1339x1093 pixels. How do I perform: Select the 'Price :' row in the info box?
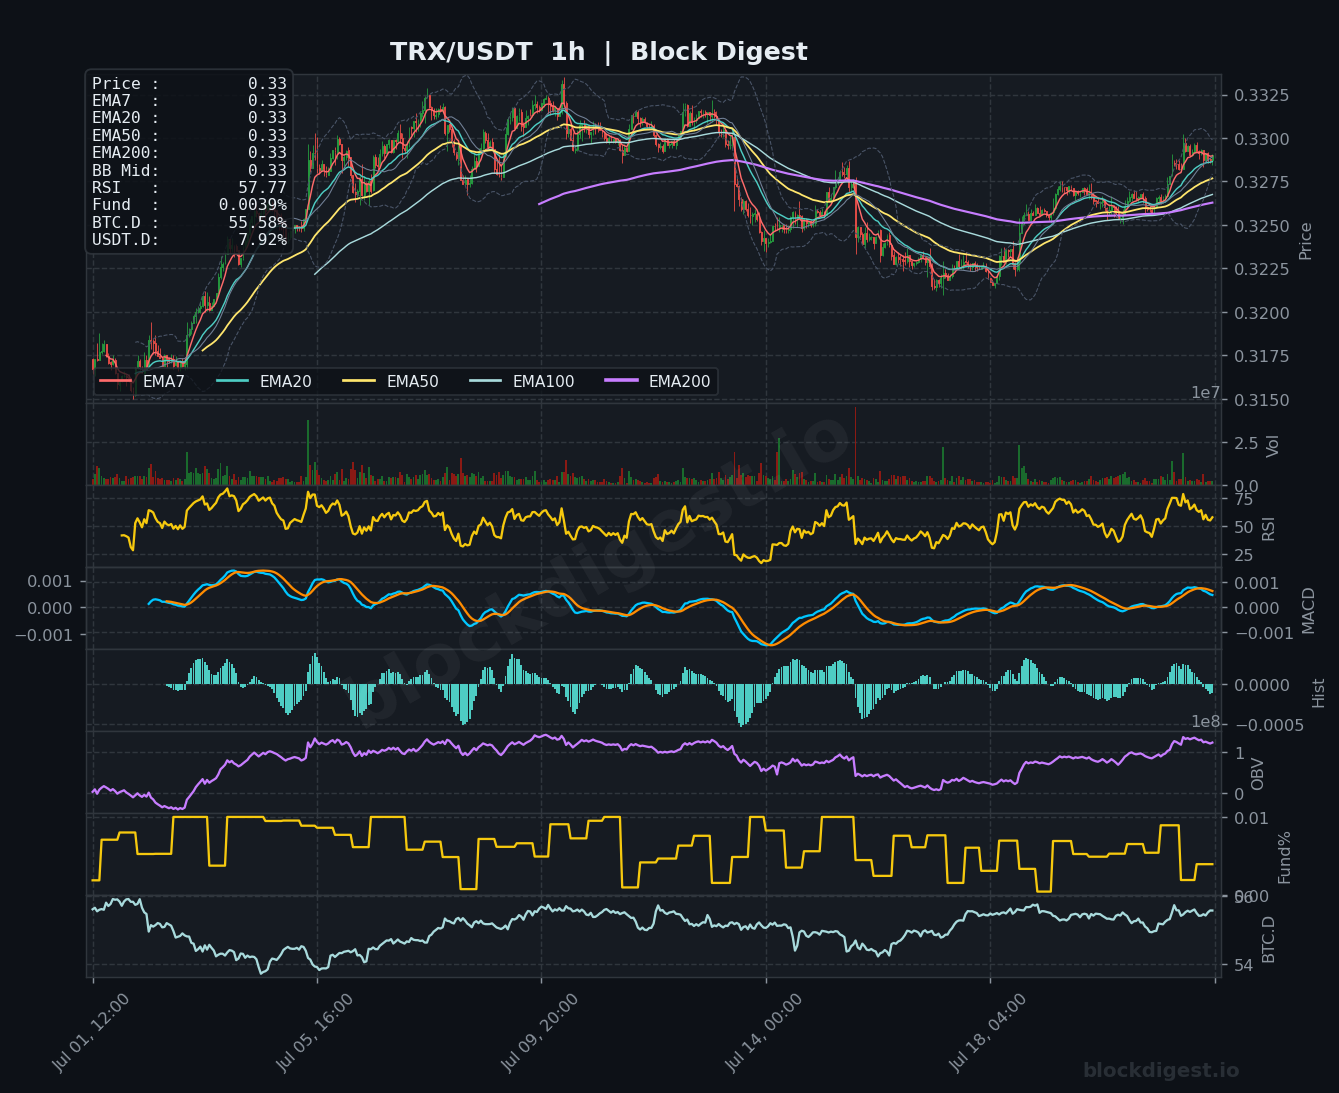click(189, 84)
